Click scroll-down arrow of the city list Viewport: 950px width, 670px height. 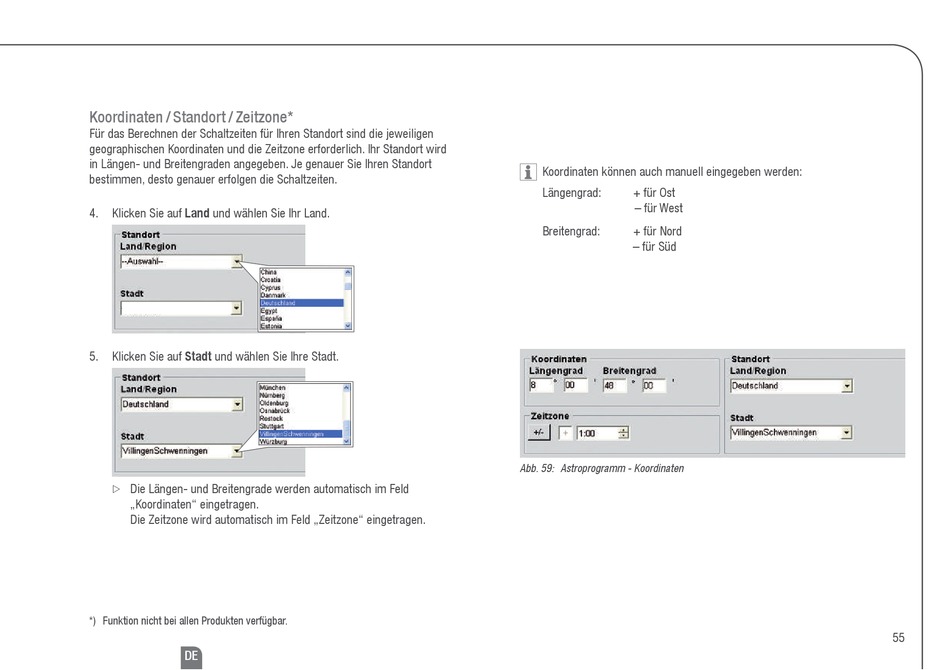click(x=347, y=442)
